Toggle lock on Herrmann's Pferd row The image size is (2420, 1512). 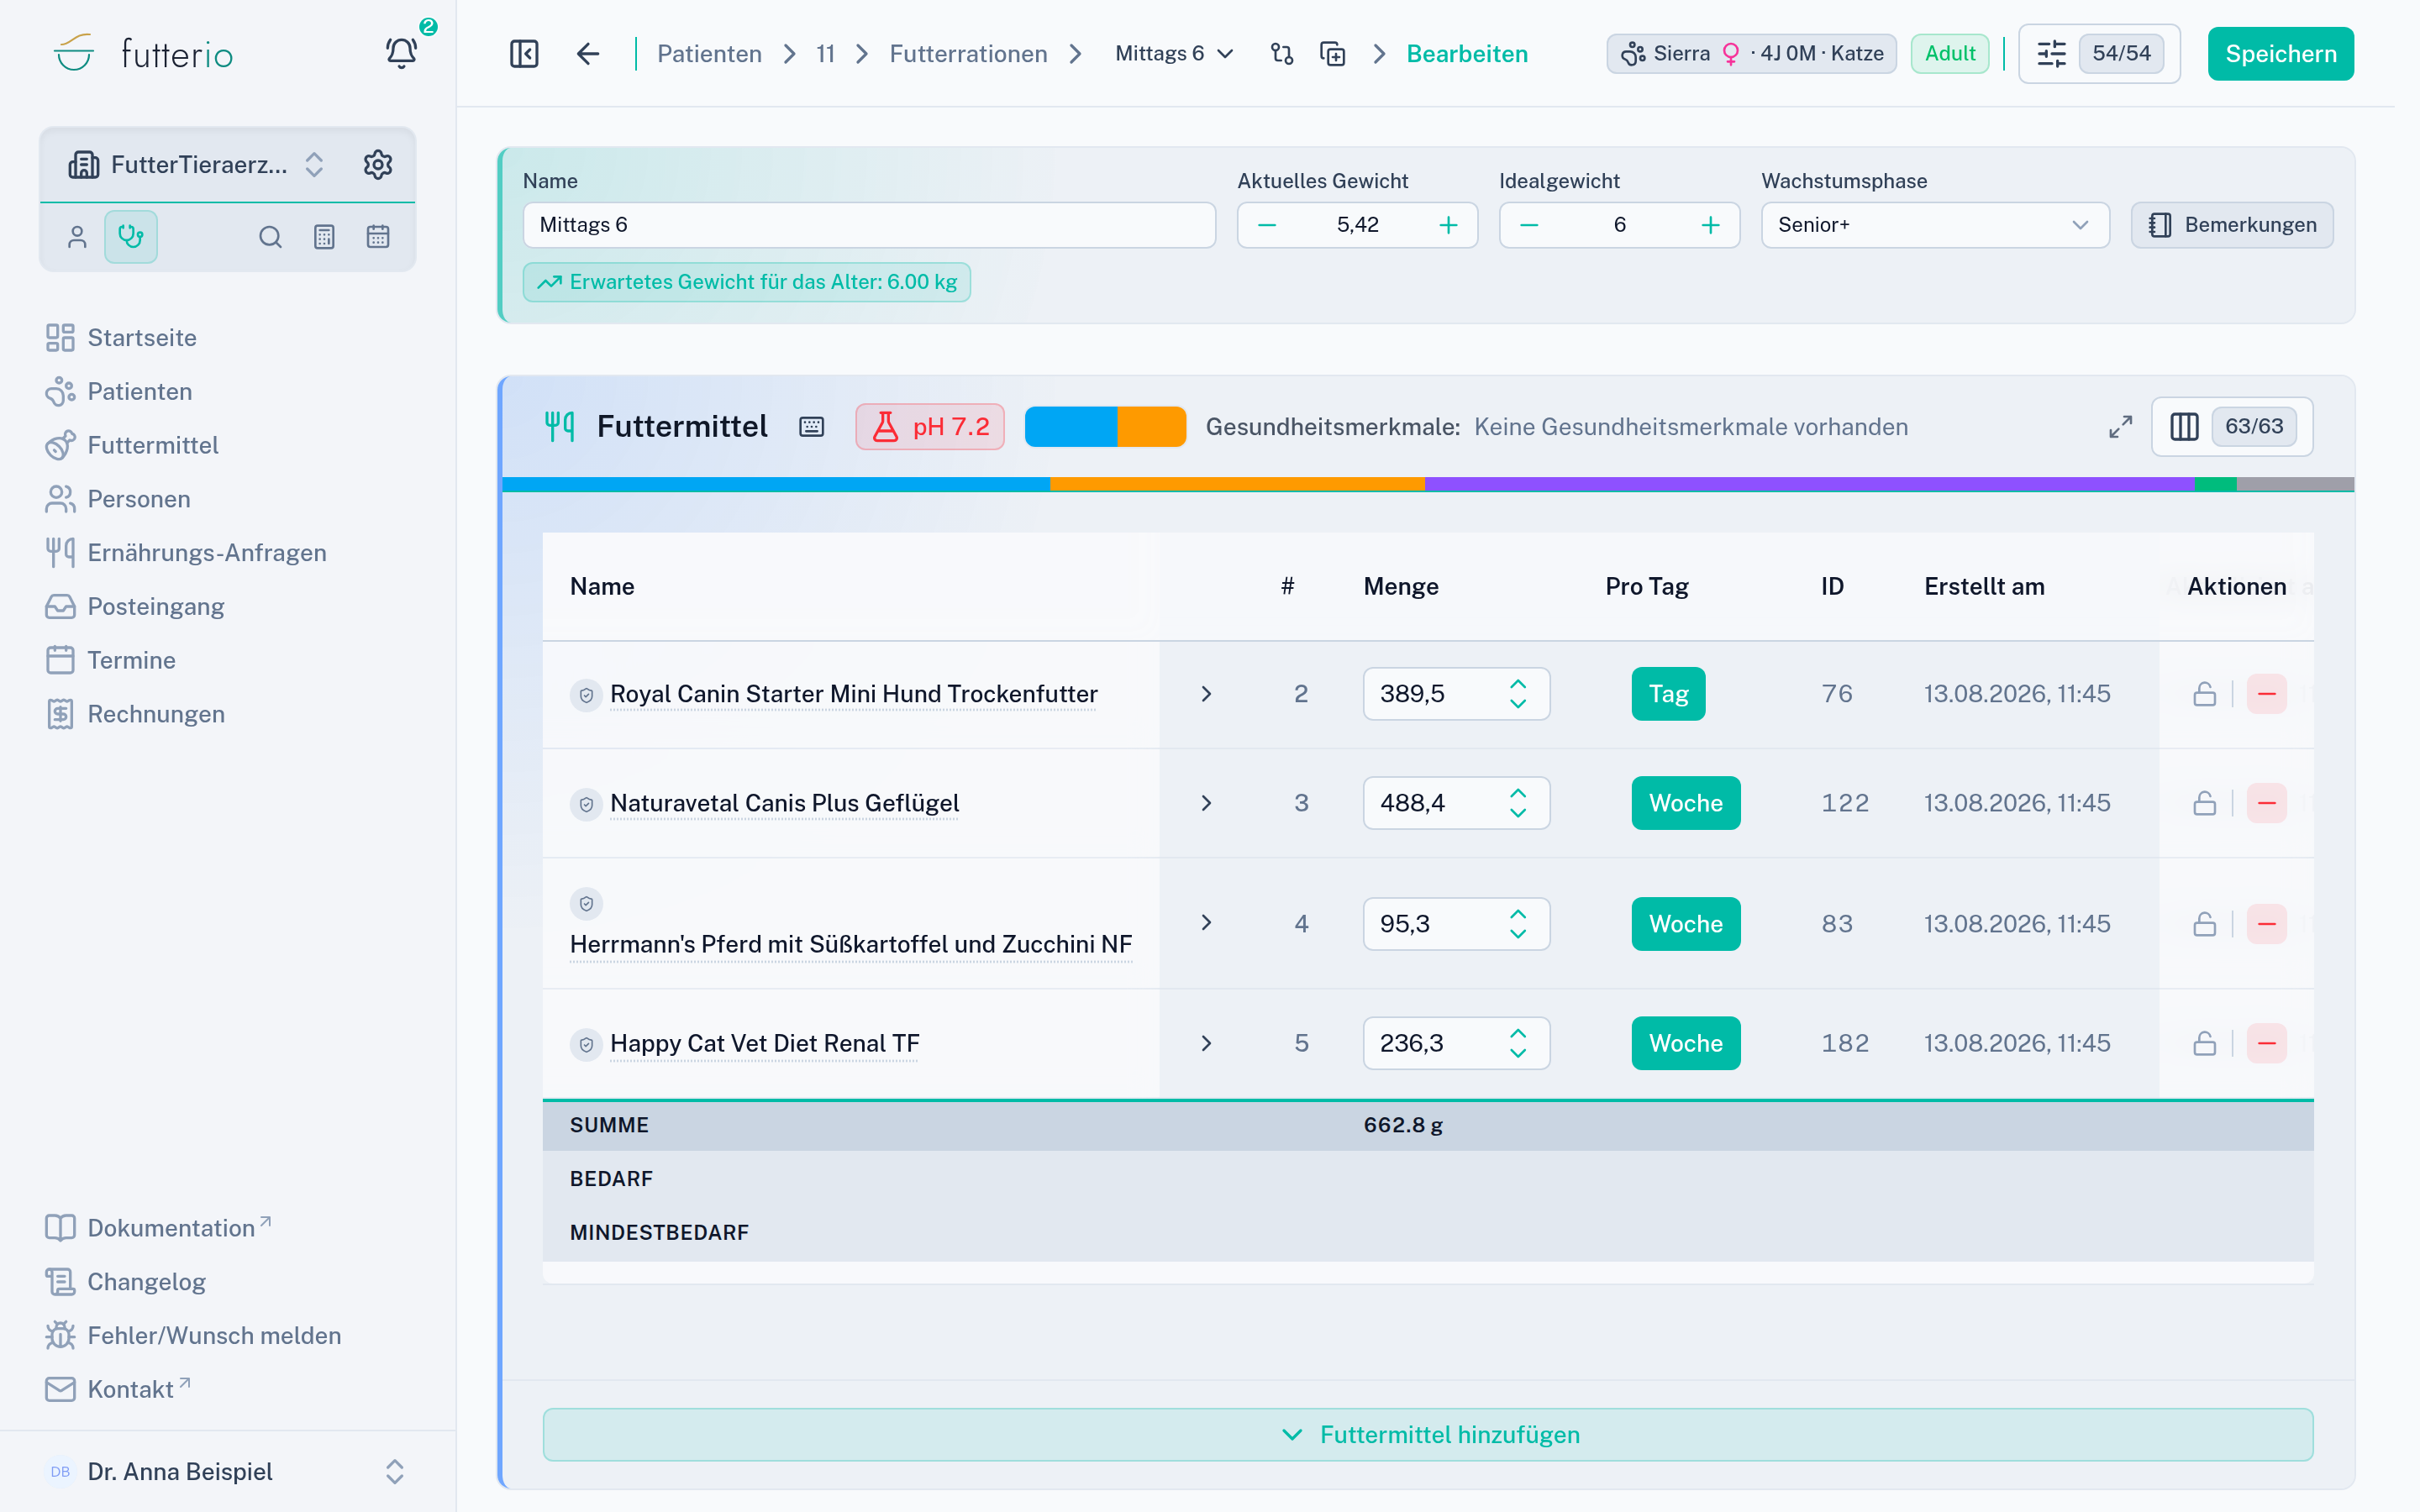coord(2204,924)
